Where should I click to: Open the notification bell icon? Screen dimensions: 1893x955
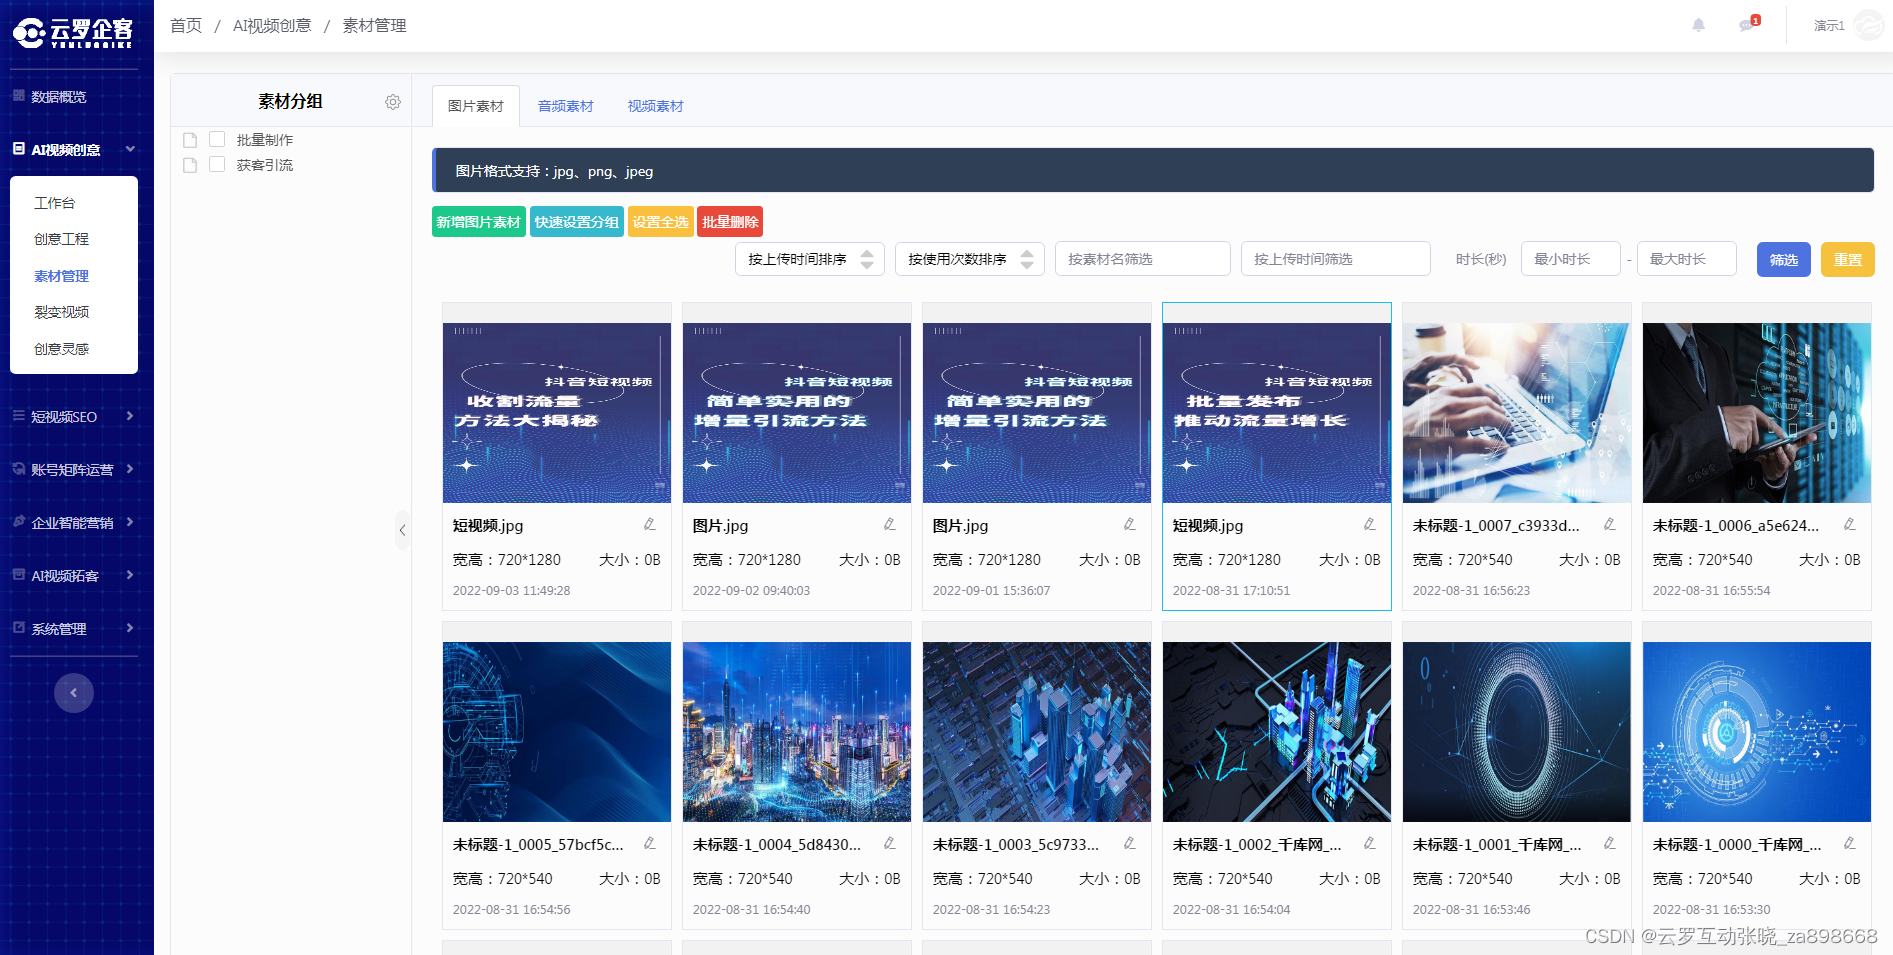[1698, 25]
